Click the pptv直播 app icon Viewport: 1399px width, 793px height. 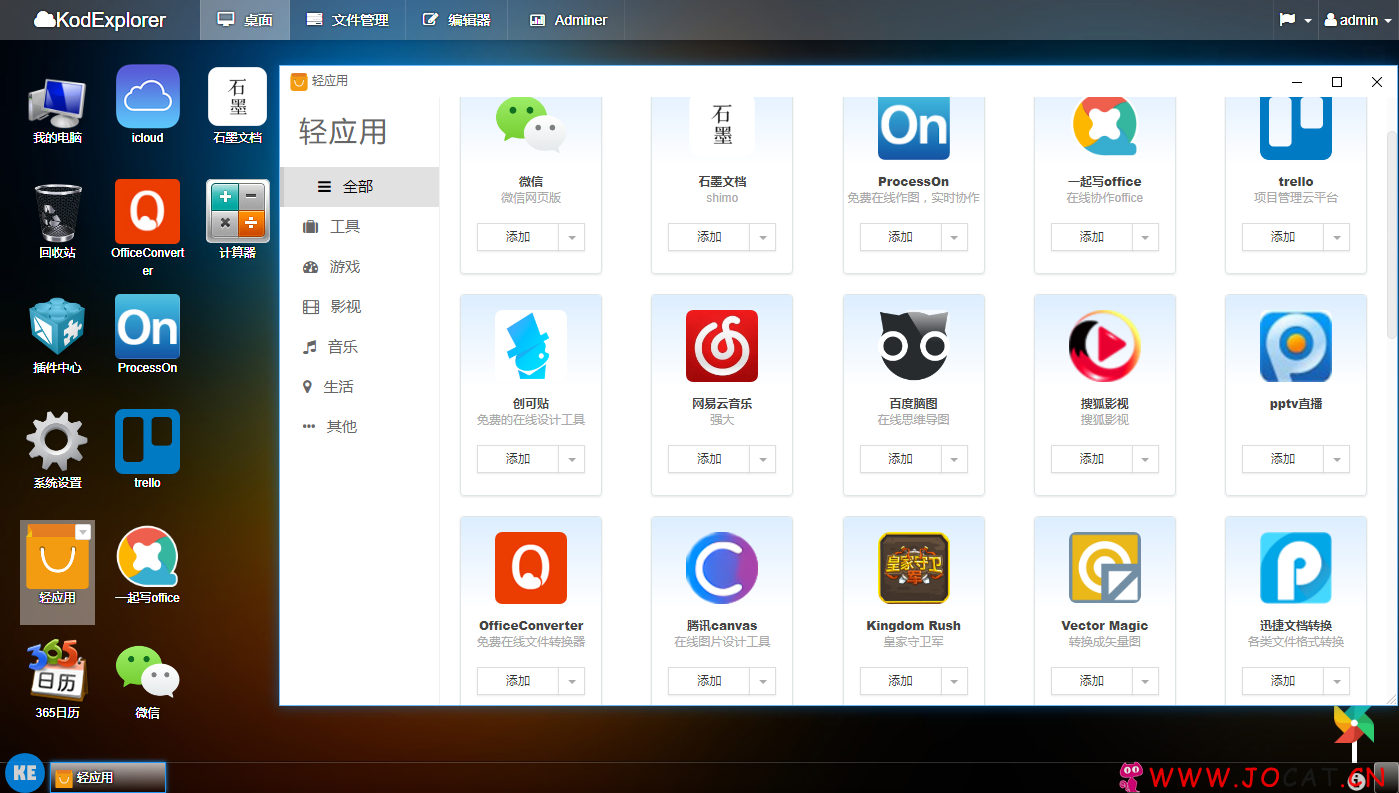coord(1296,346)
